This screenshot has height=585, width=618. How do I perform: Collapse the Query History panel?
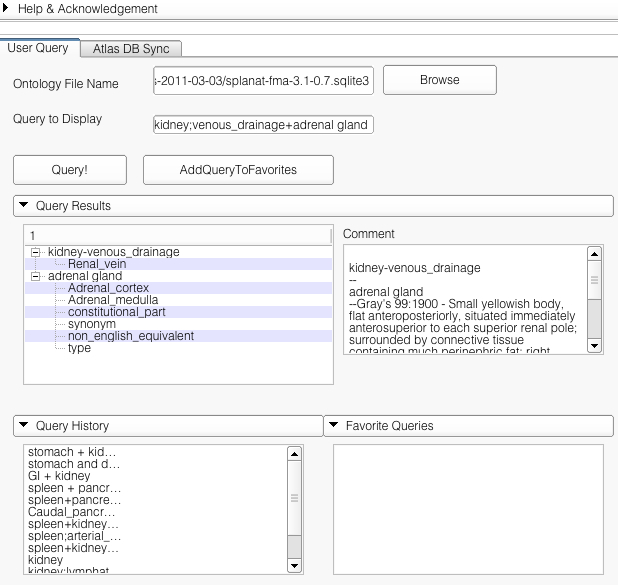coord(25,426)
